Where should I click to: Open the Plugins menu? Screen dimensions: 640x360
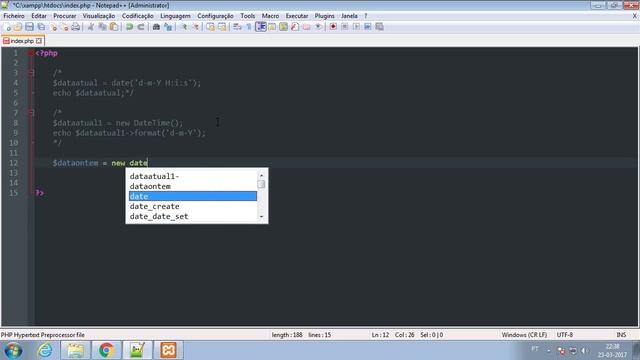[324, 16]
